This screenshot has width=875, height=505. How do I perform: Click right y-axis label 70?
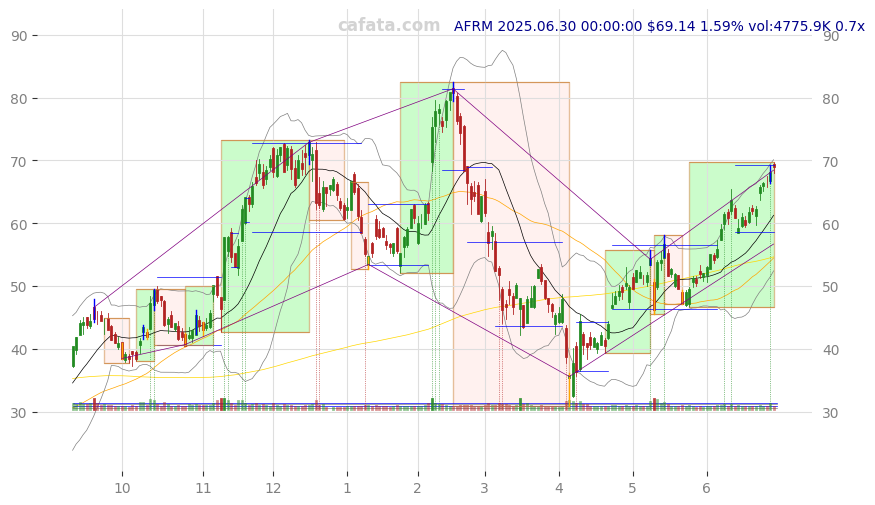830,162
